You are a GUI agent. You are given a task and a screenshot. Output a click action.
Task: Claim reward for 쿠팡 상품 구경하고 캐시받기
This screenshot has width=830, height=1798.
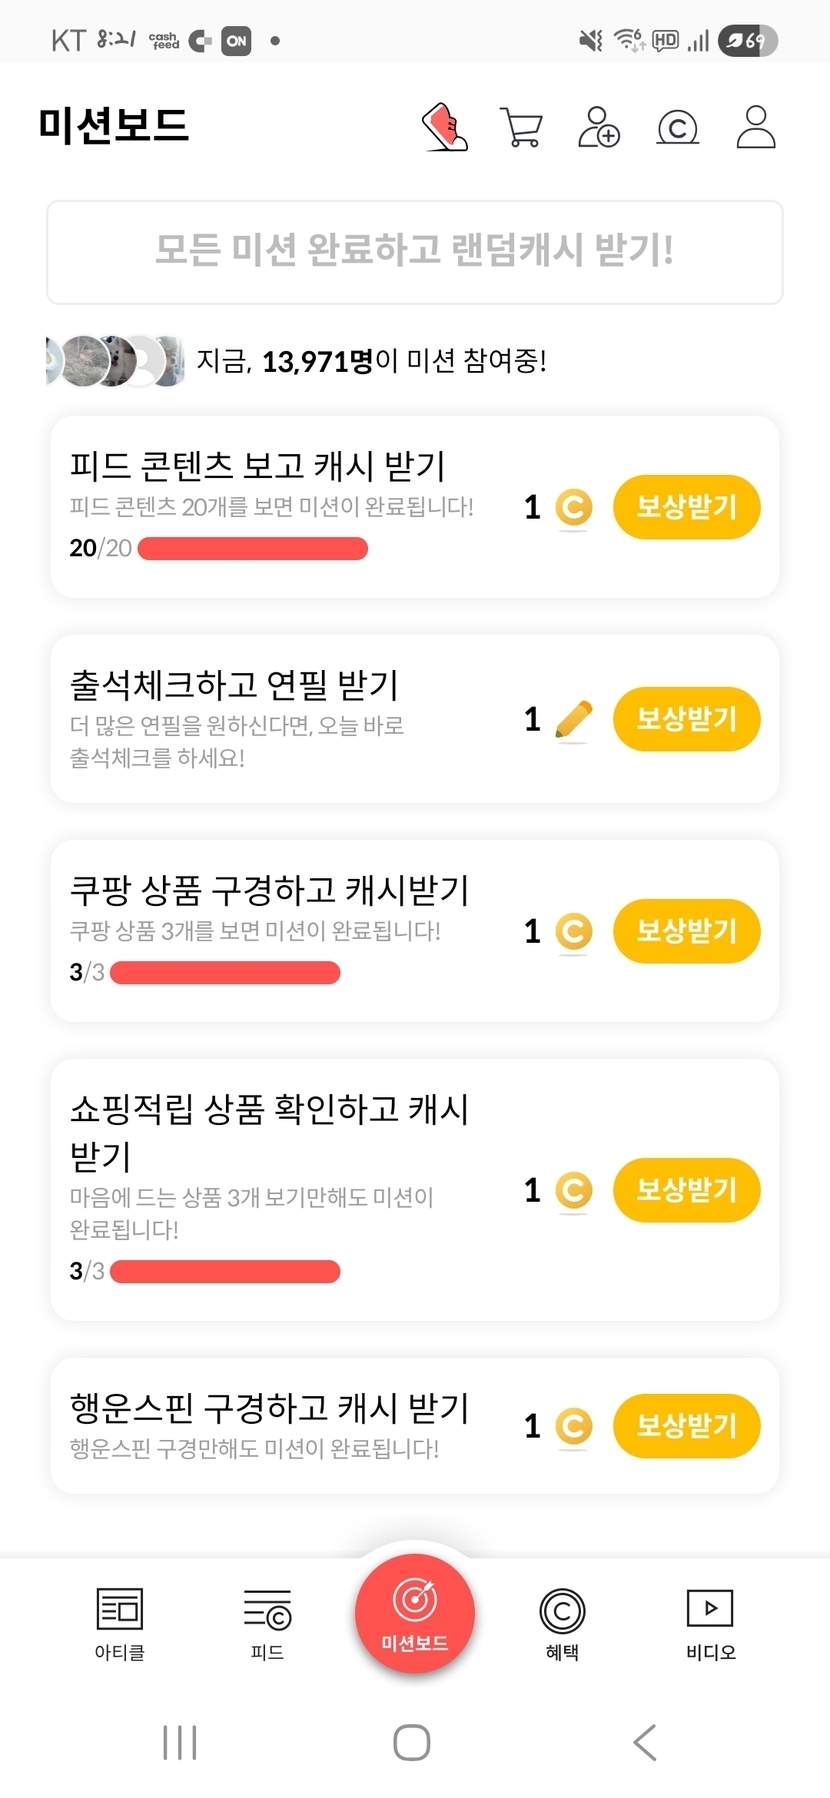pos(686,931)
